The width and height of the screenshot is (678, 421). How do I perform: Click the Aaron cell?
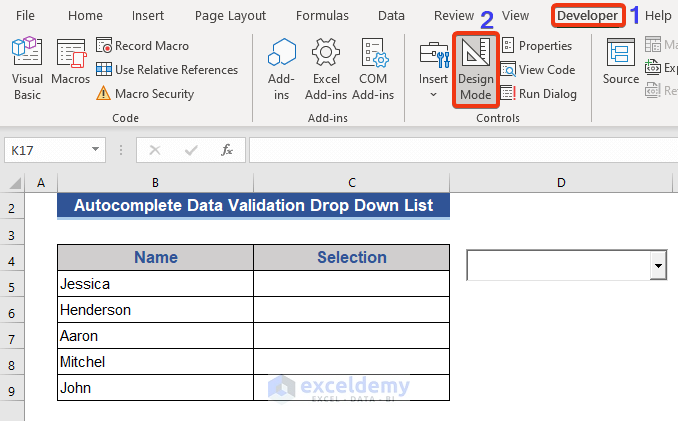156,336
